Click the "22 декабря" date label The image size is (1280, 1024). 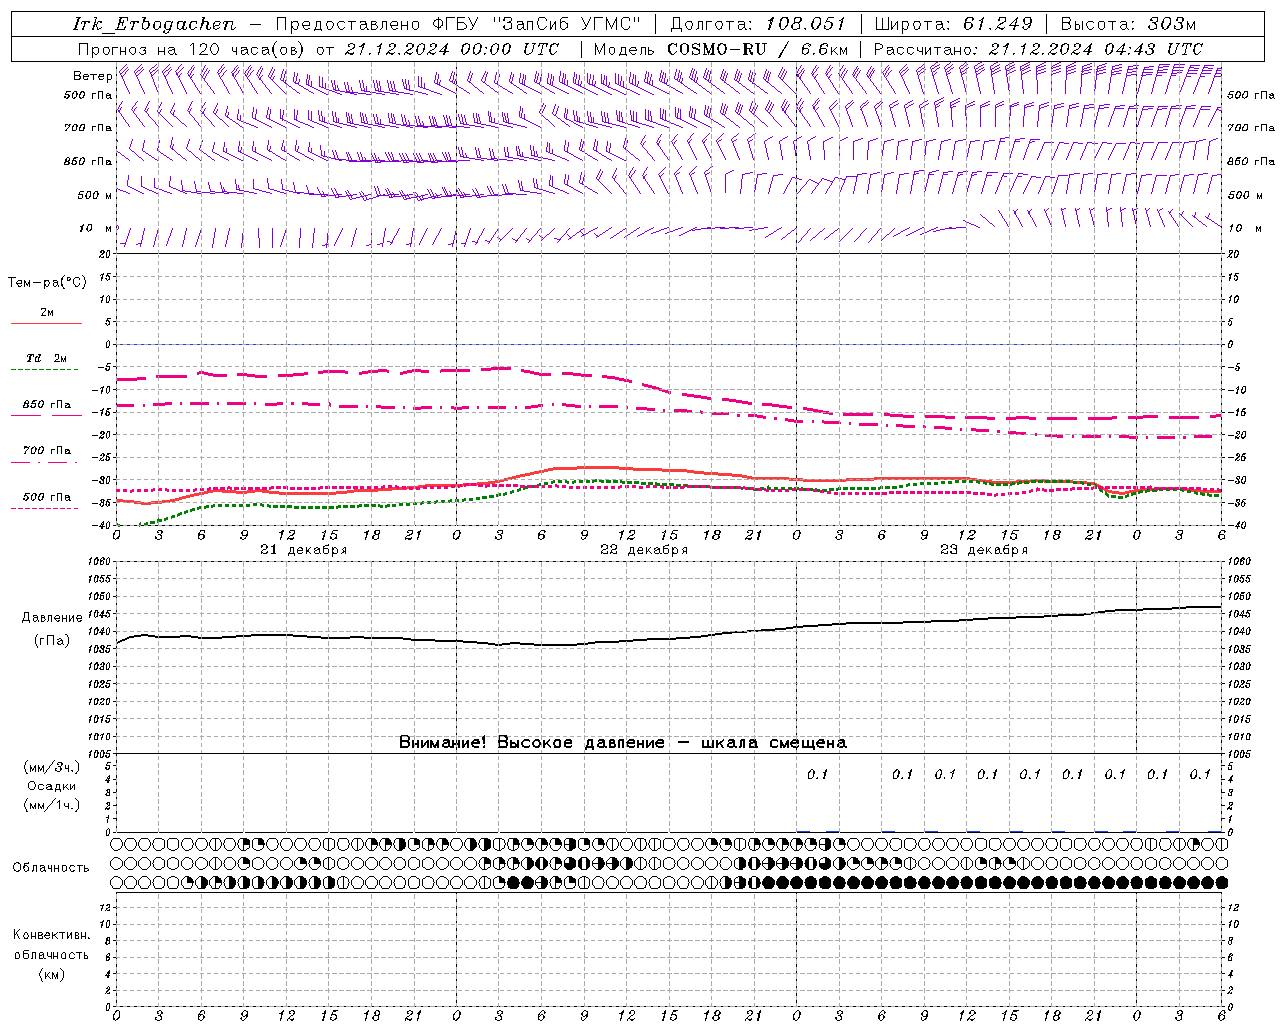point(643,550)
